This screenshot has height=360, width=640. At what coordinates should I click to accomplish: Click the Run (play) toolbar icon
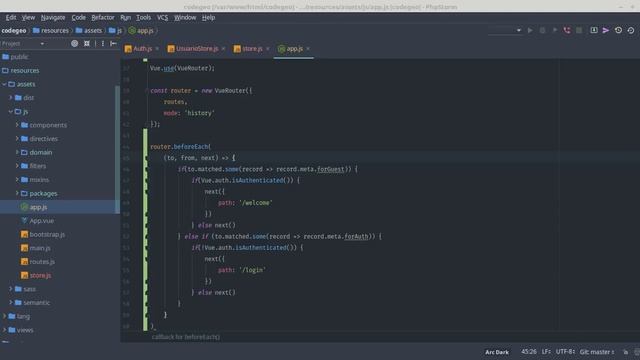[x=530, y=30]
